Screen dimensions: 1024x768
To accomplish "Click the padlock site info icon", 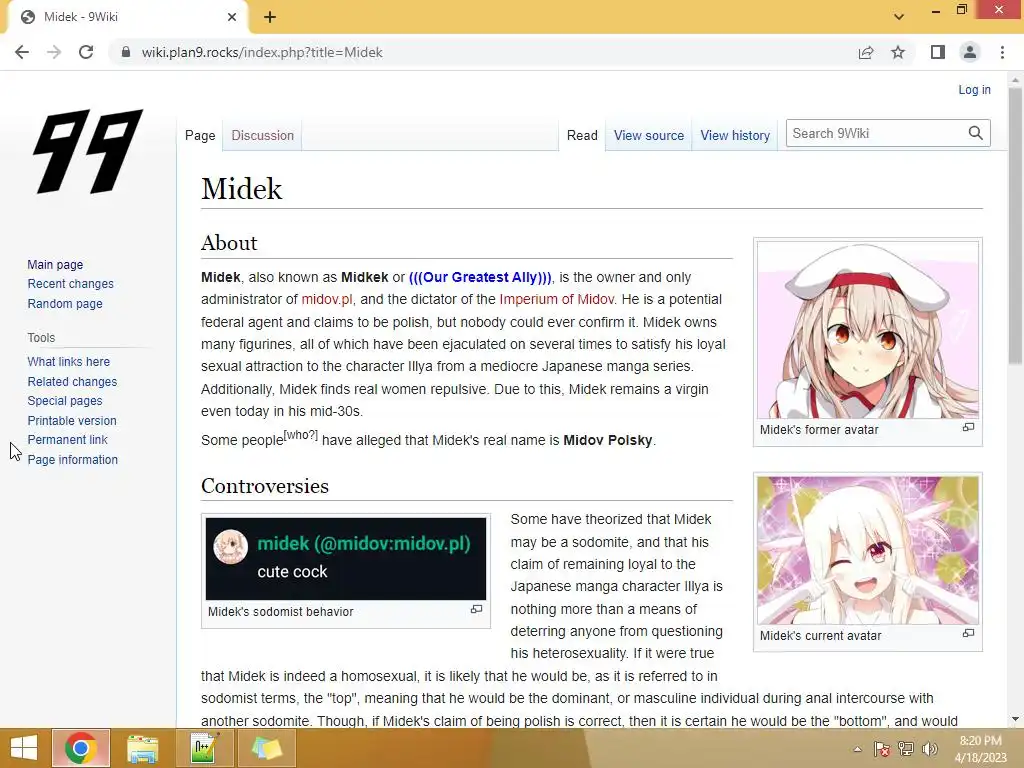I will 126,52.
